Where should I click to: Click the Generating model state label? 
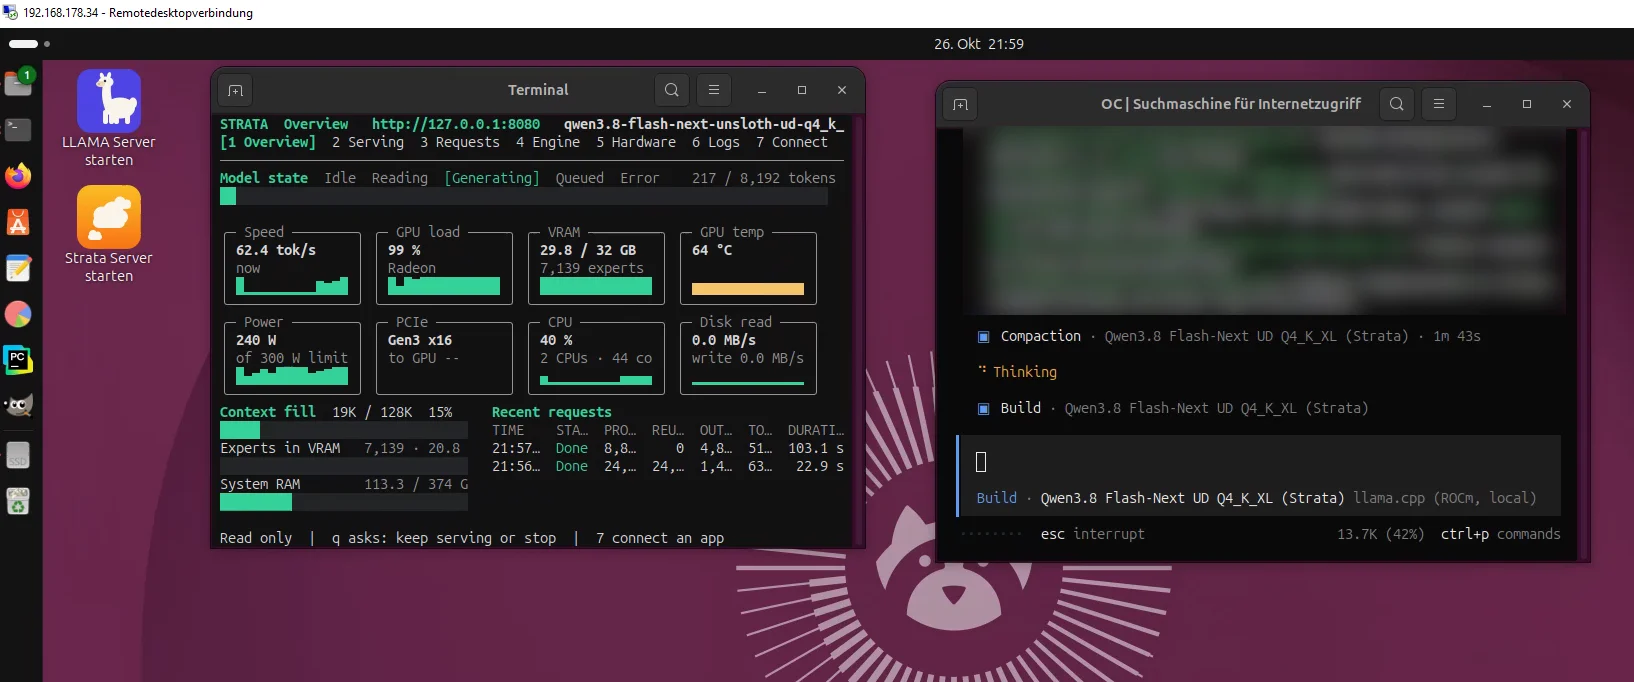pyautogui.click(x=492, y=178)
